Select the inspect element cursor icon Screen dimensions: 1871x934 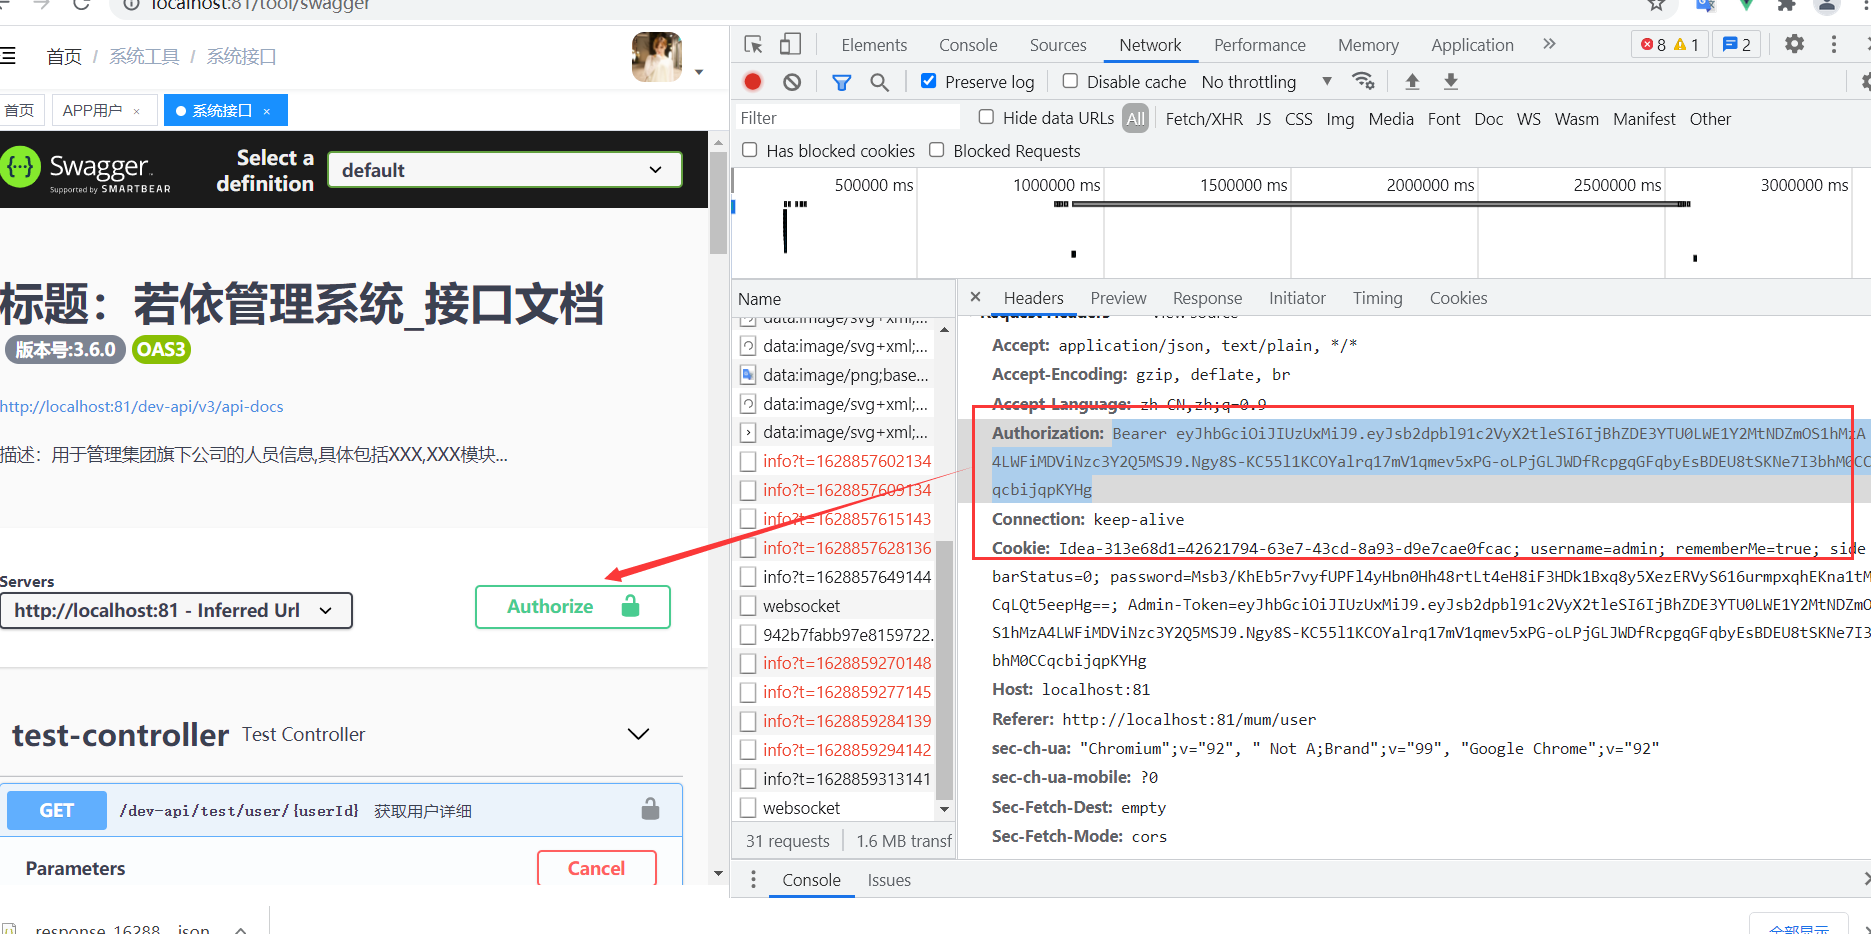click(754, 45)
